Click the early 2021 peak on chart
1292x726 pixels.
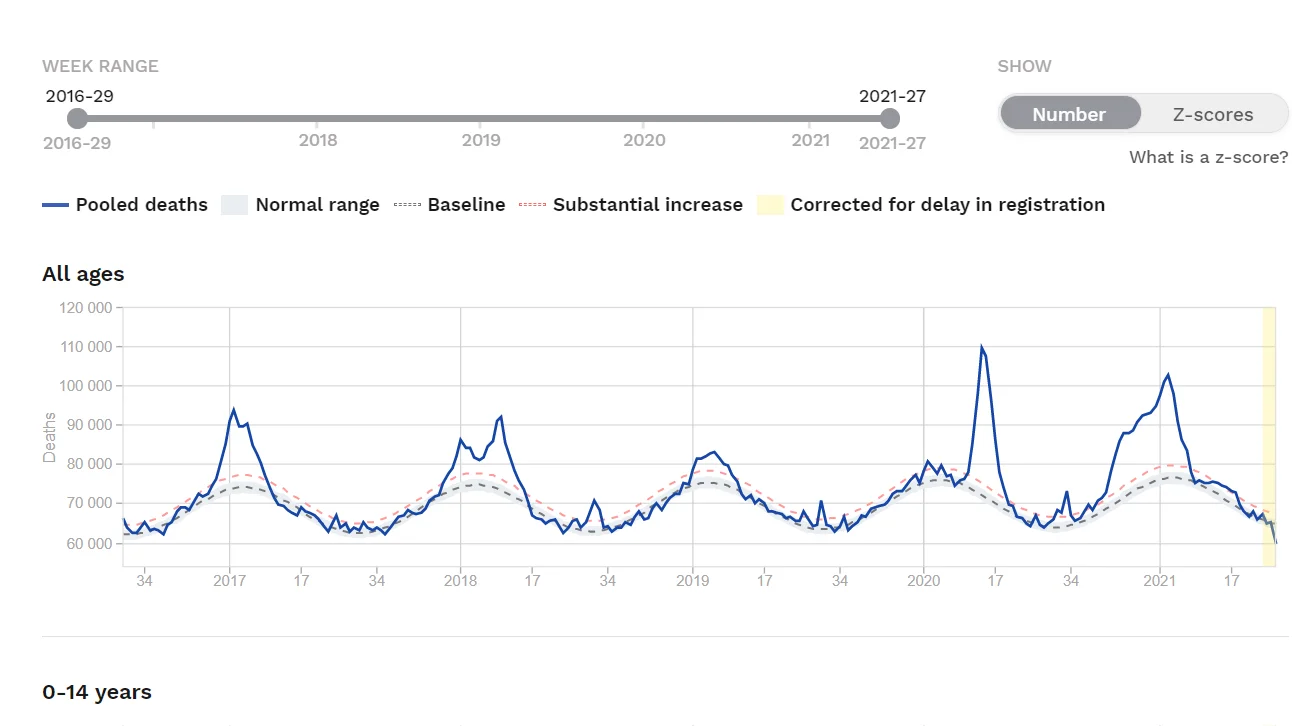(1167, 375)
